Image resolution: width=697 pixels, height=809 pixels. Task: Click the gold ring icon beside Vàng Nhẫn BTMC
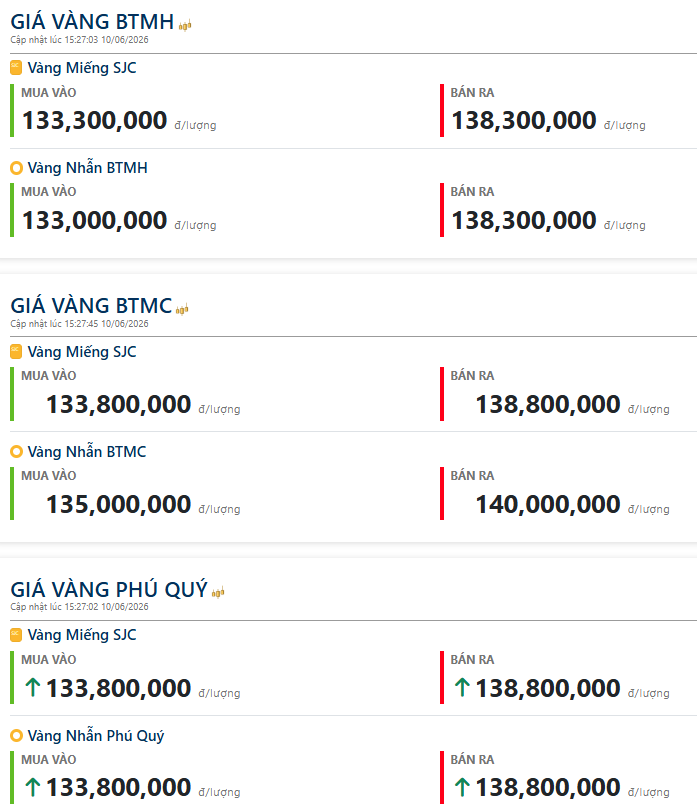17,451
